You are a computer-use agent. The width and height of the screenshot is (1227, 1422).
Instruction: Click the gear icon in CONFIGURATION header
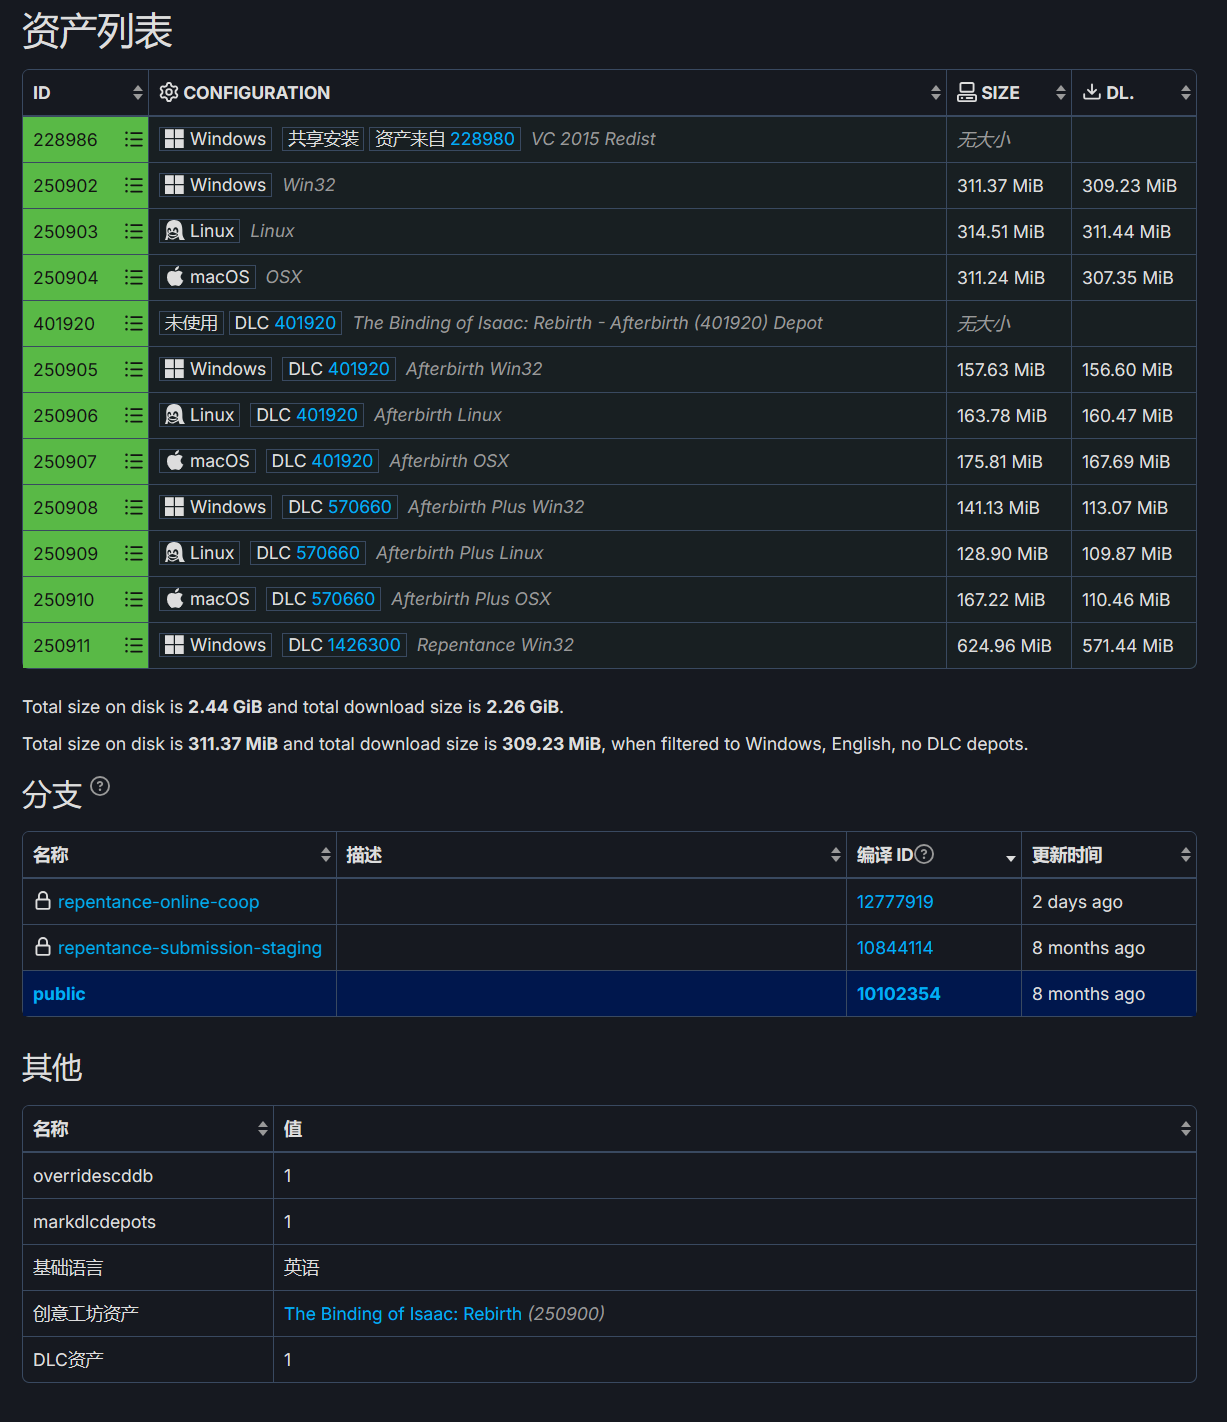169,92
